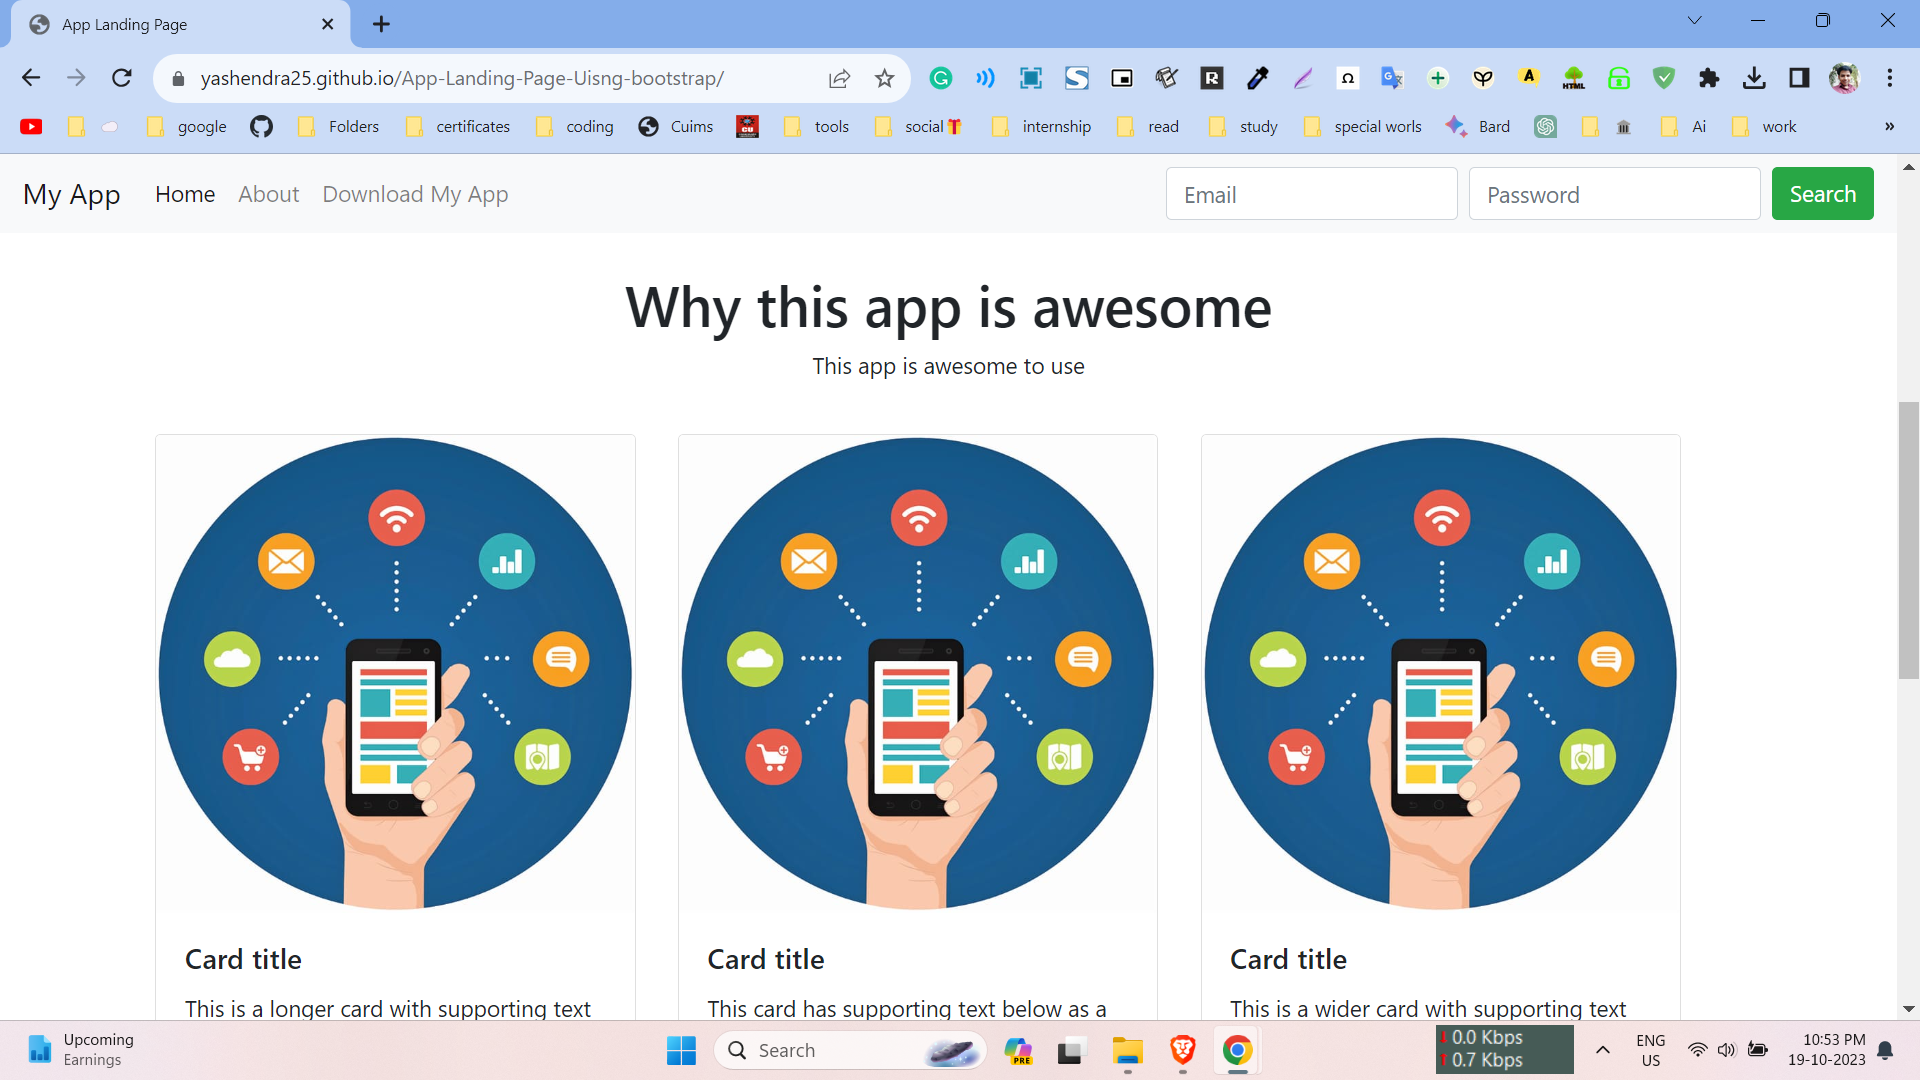Image resolution: width=1920 pixels, height=1080 pixels.
Task: Toggle the Read Aloud speaker extension
Action: point(985,77)
